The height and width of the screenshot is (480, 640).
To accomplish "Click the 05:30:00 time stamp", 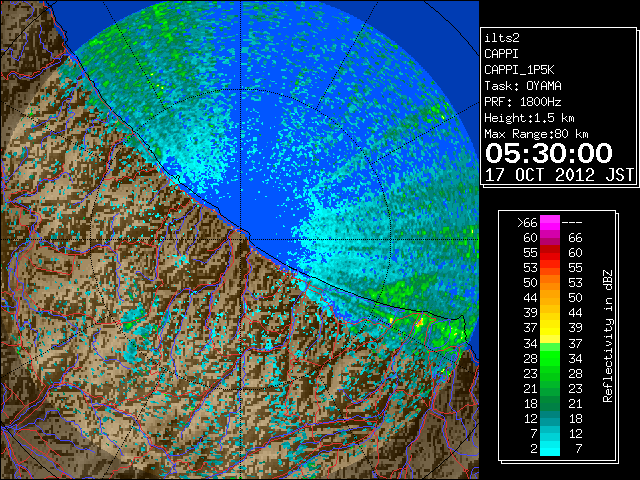I will [x=549, y=153].
